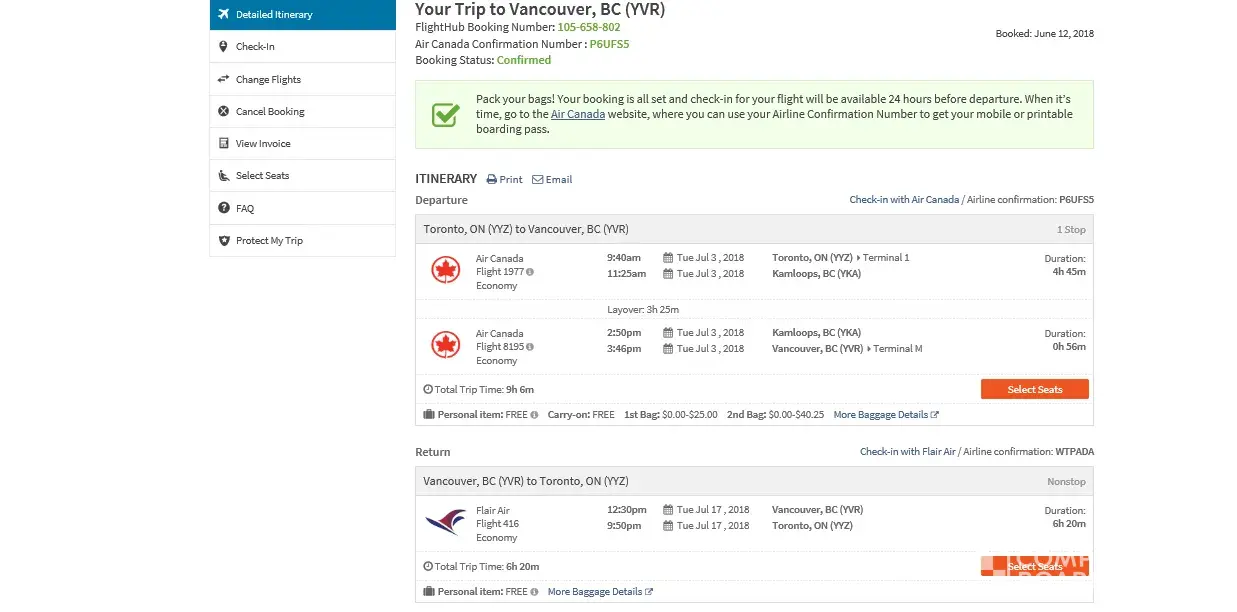Follow the Air Canada link in the green notice

pyautogui.click(x=577, y=114)
